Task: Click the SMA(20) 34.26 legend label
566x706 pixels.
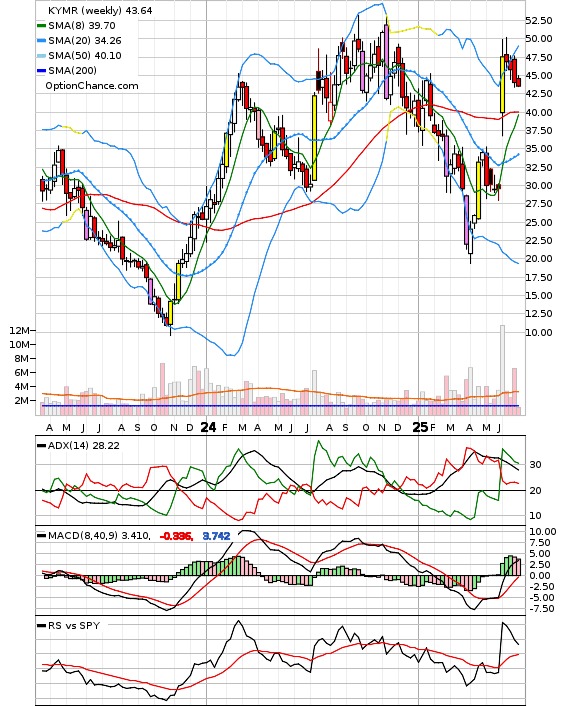Action: [85, 41]
